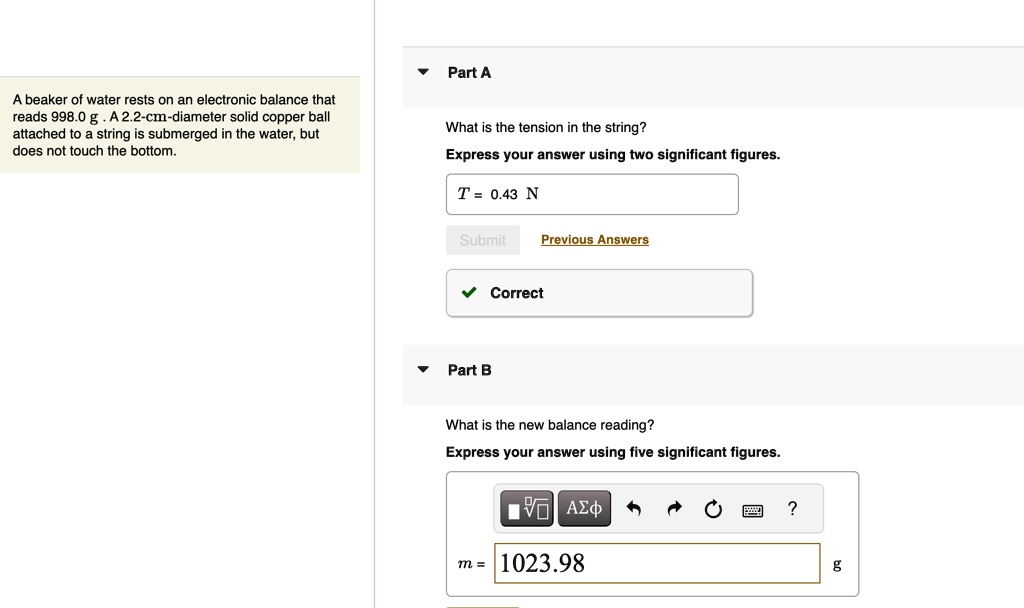Click the green checkmark in Correct feedback
The width and height of the screenshot is (1024, 608).
coord(468,293)
